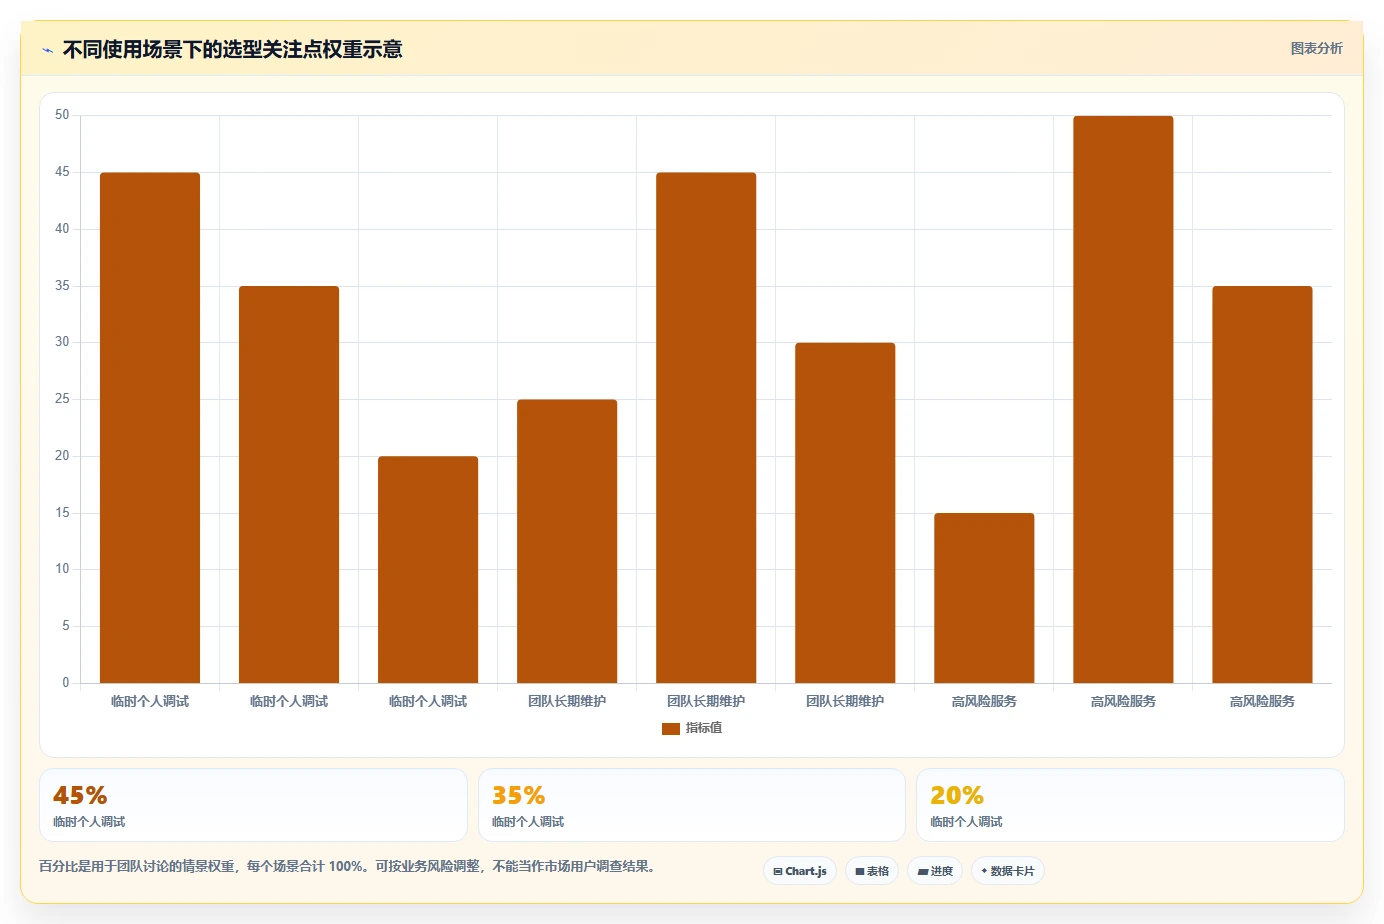This screenshot has width=1384, height=924.
Task: Click the 进度 tag
Action: pos(935,871)
